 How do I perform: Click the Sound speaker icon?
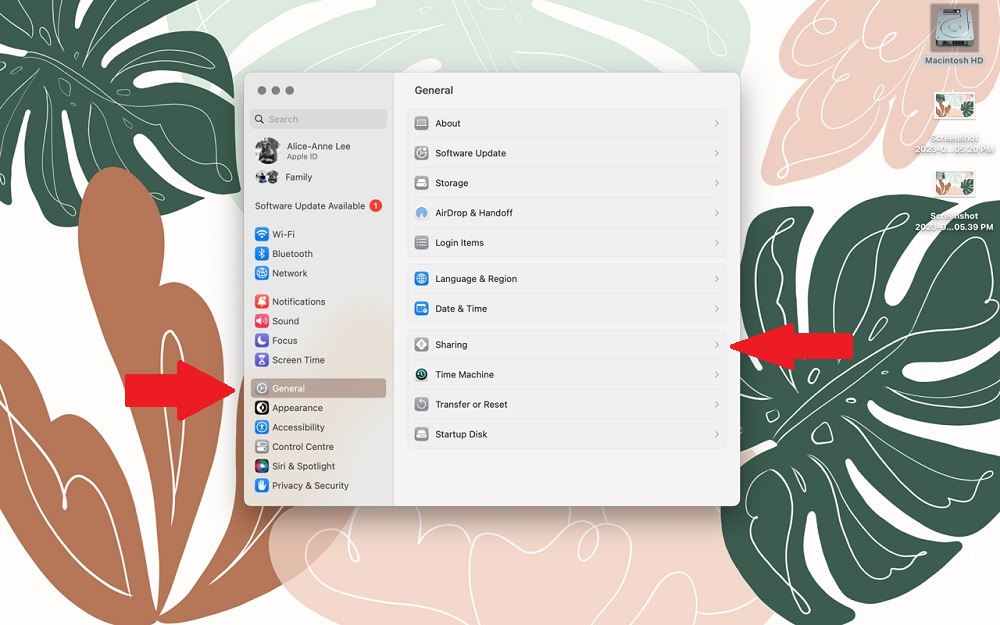click(261, 321)
